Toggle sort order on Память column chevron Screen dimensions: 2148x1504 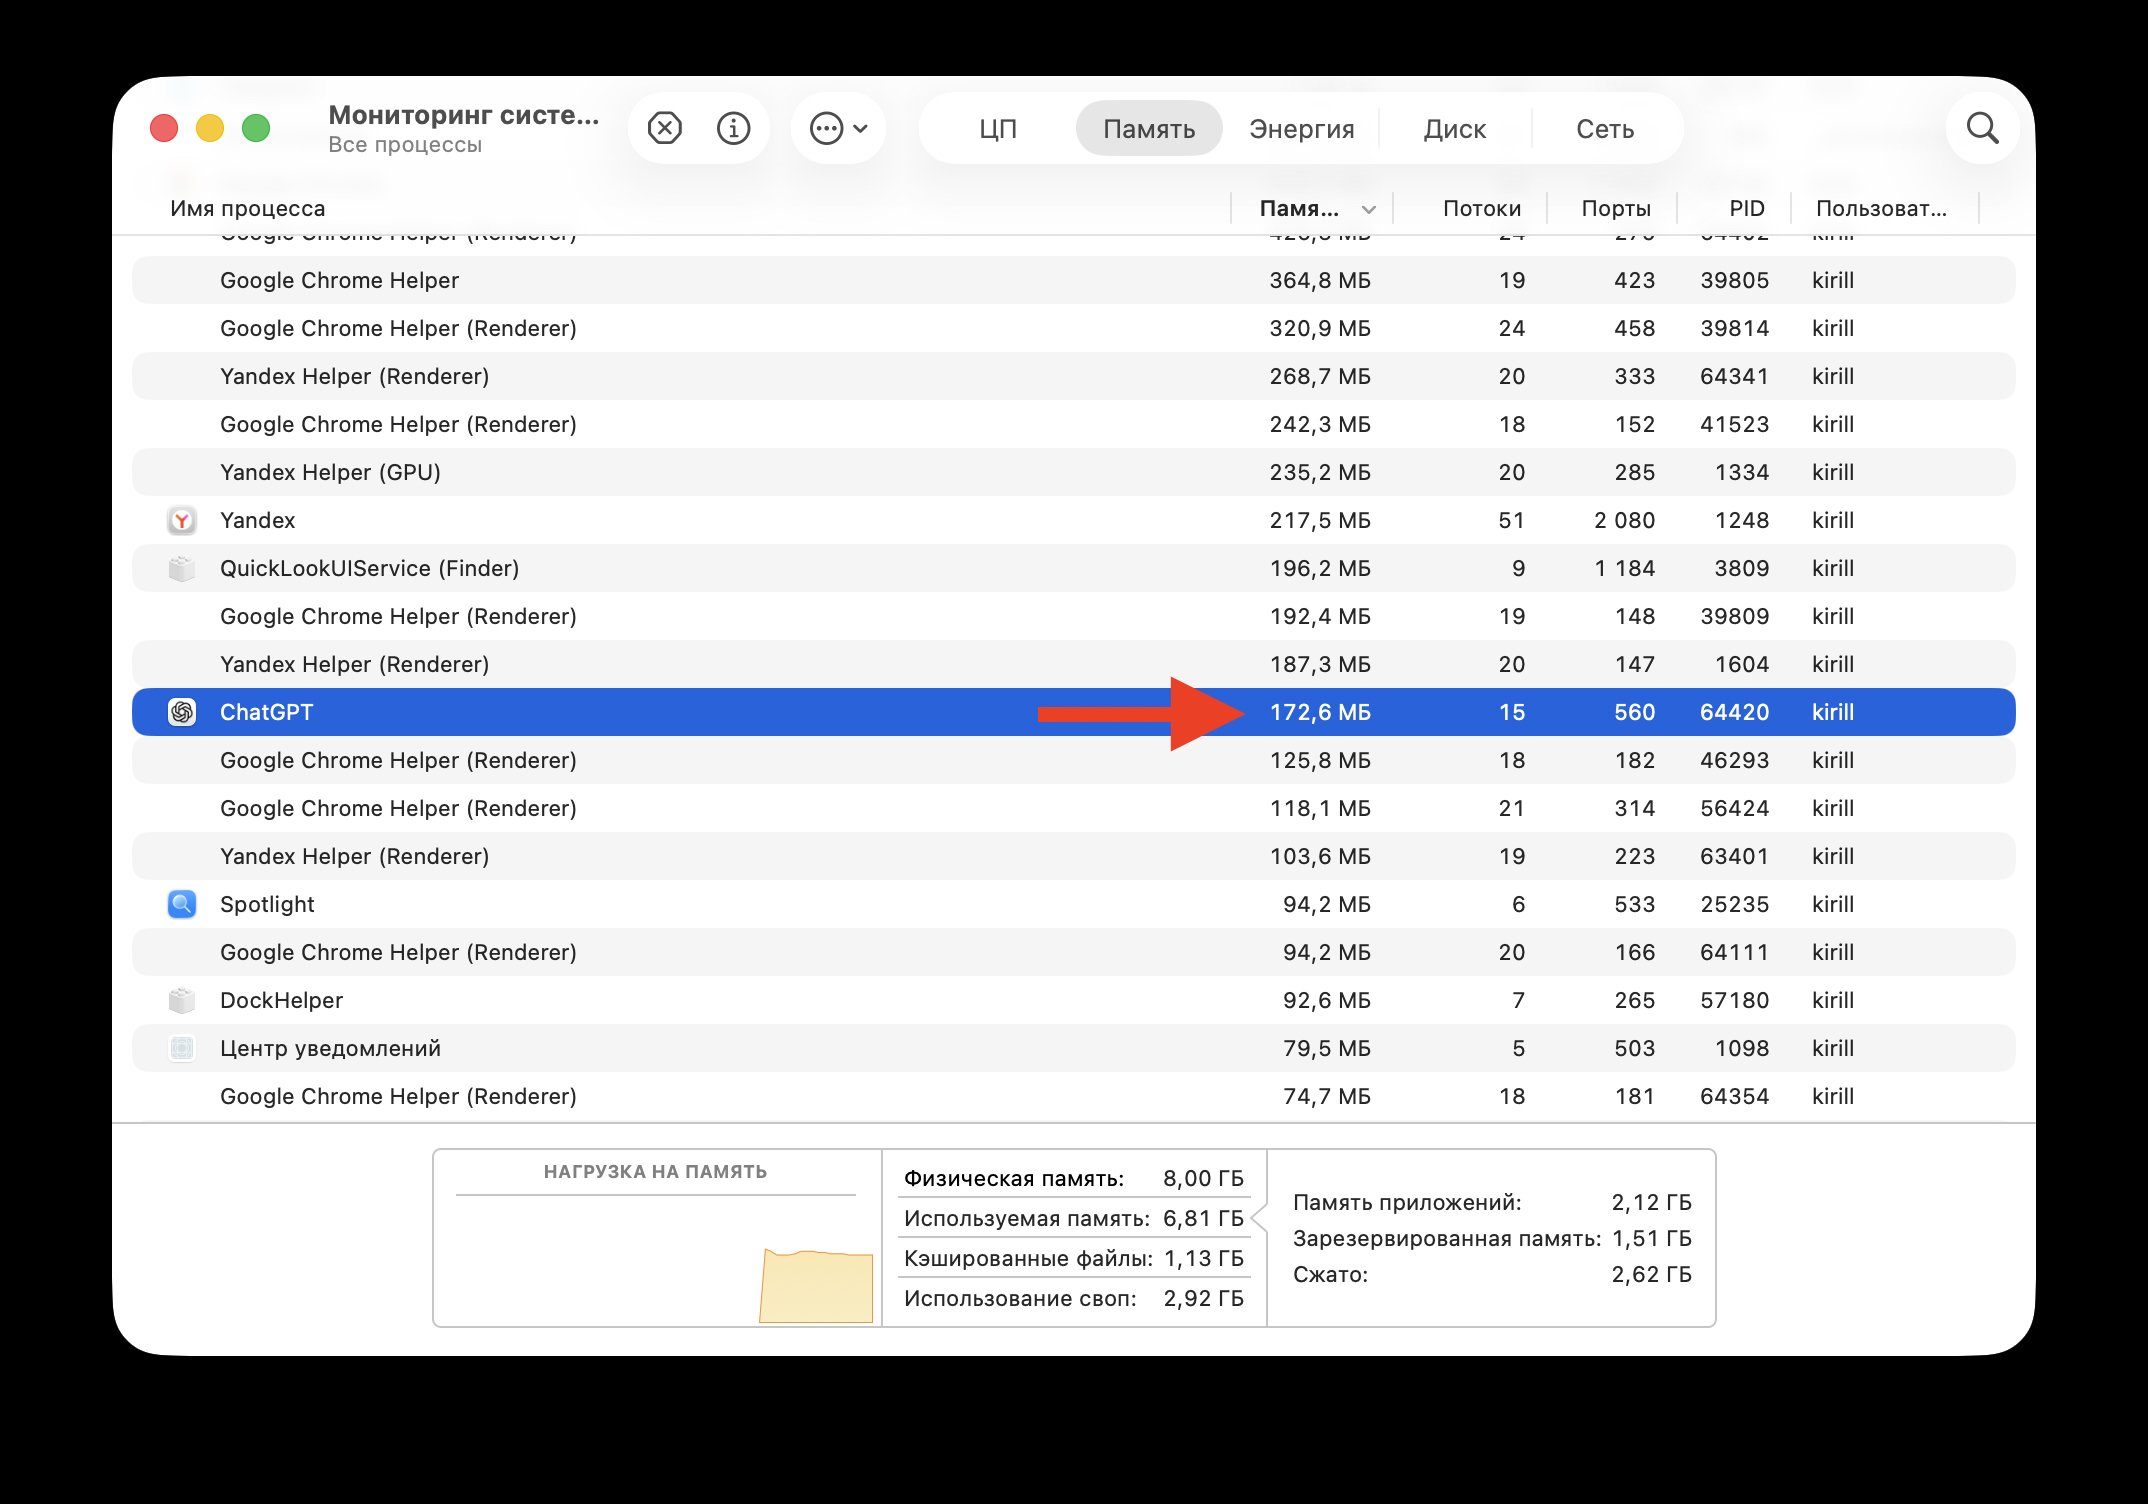[x=1369, y=209]
